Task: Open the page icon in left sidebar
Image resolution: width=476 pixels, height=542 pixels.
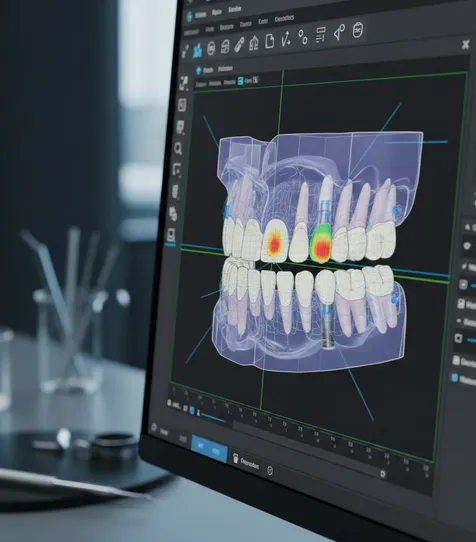Action: (182, 105)
